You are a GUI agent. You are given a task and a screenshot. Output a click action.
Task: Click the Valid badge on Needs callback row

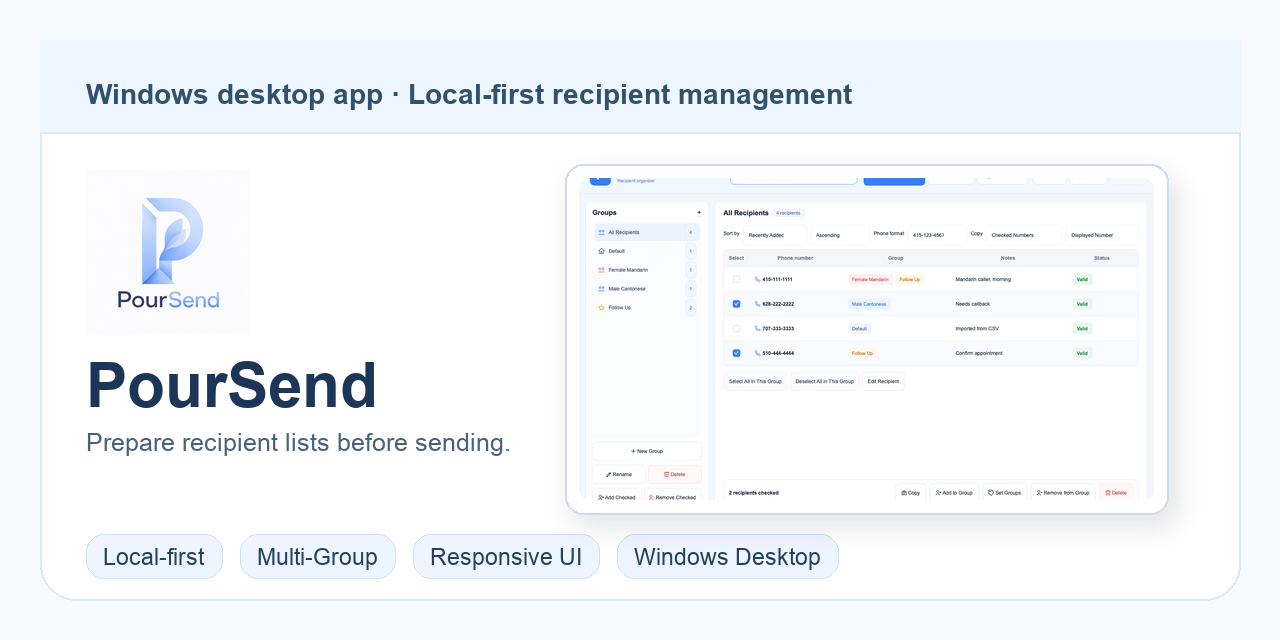pos(1082,304)
